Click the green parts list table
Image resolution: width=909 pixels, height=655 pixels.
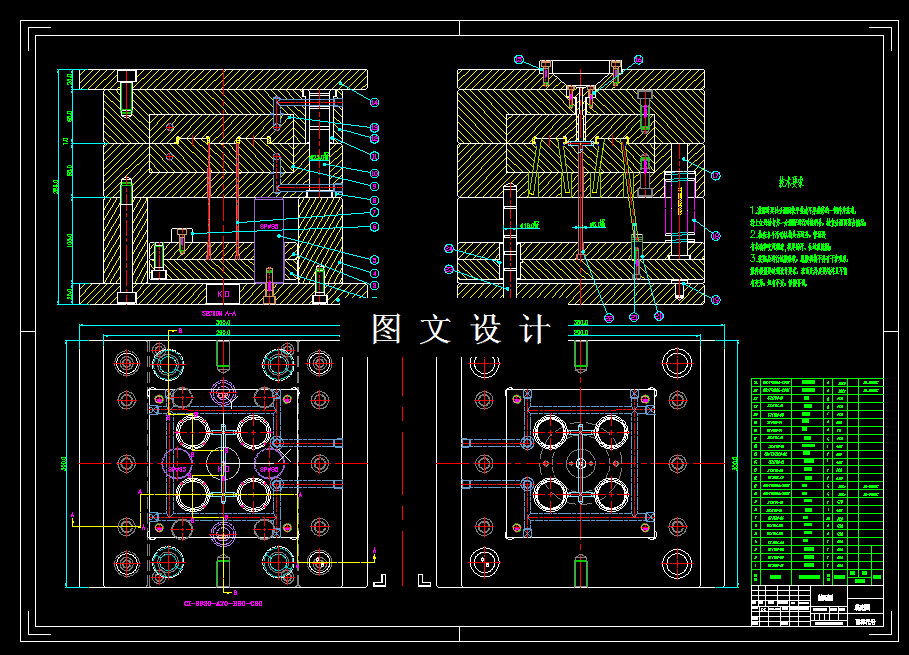point(817,481)
